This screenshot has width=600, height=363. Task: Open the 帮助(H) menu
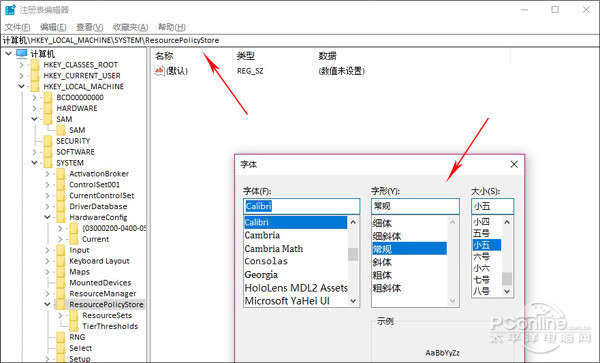point(172,27)
